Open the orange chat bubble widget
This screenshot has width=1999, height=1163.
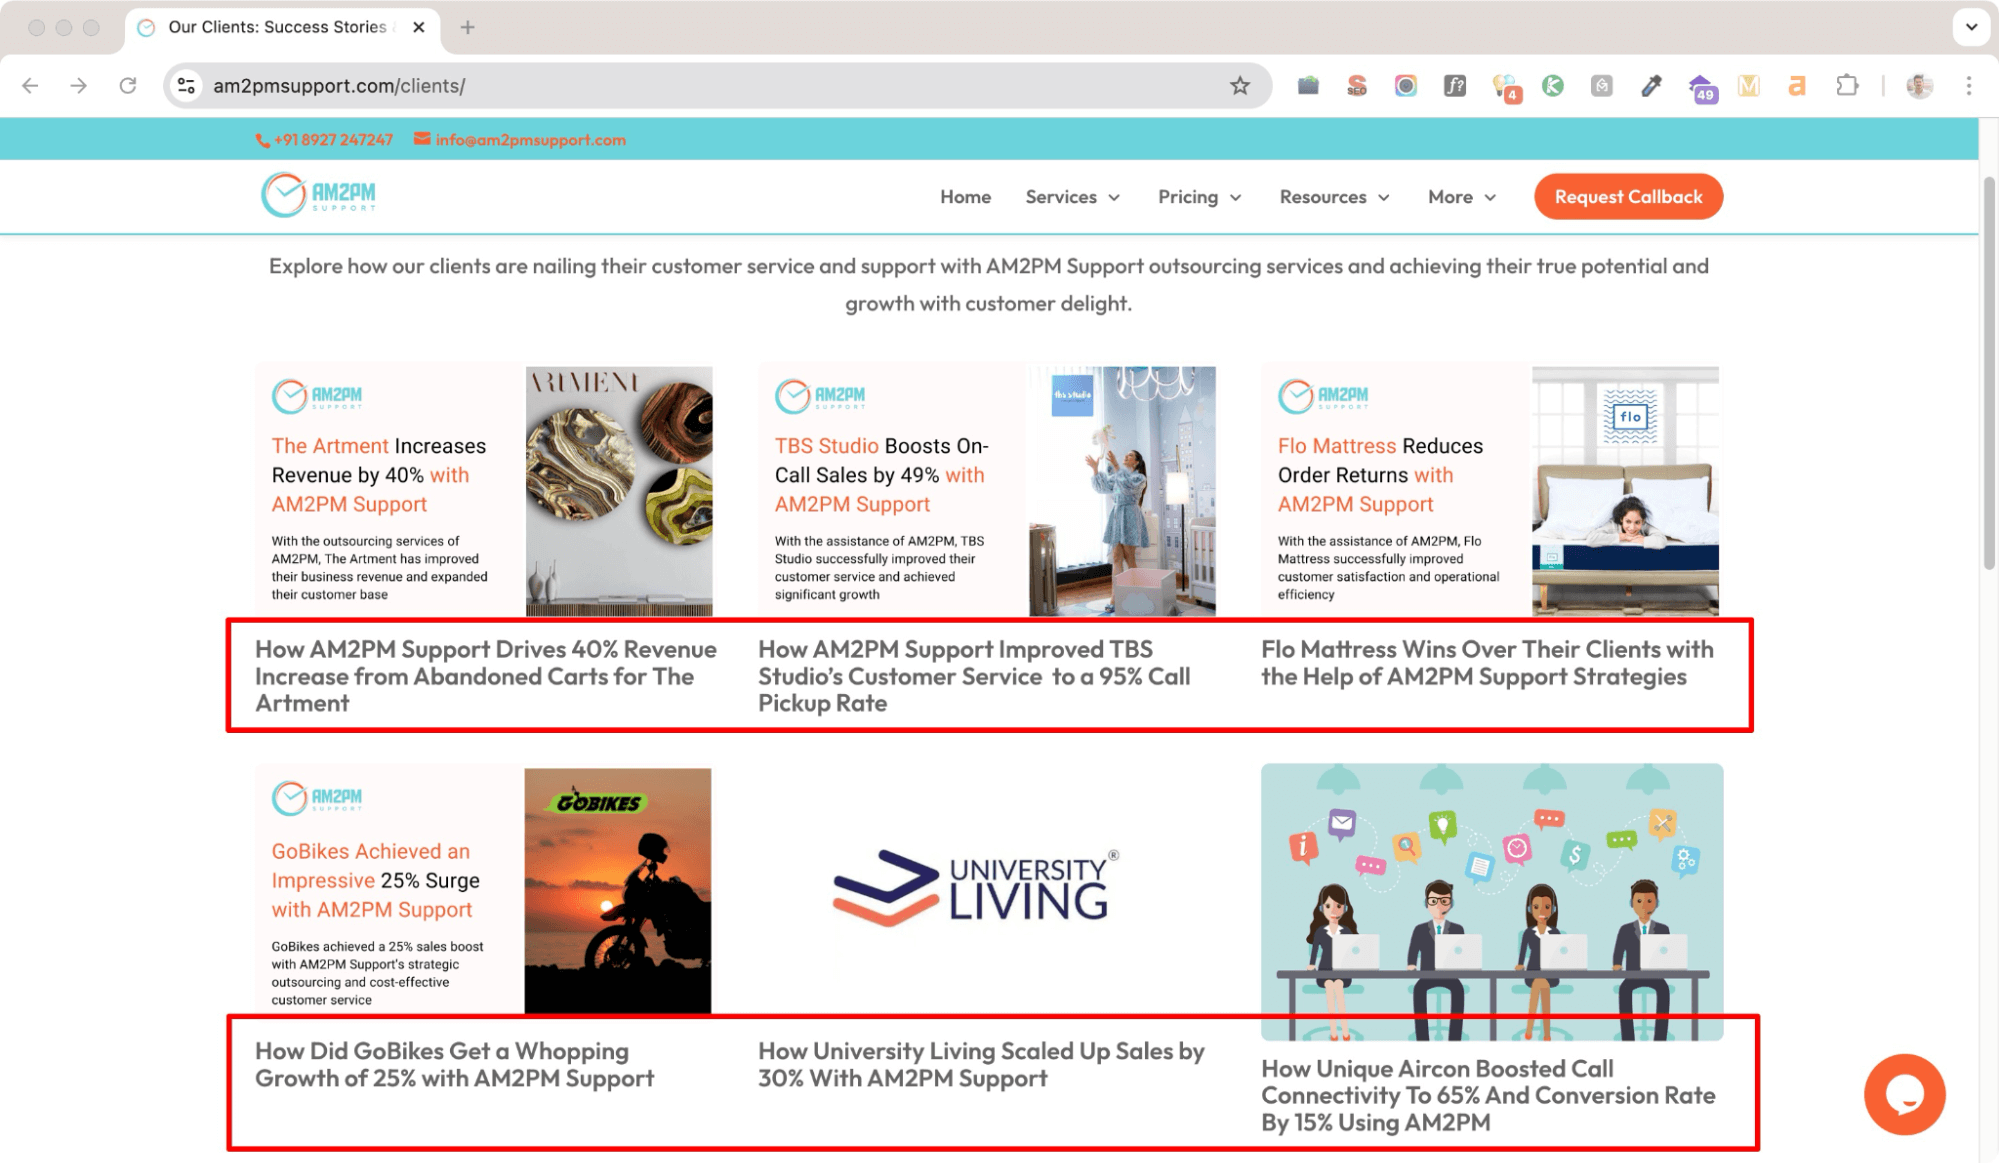pyautogui.click(x=1904, y=1094)
